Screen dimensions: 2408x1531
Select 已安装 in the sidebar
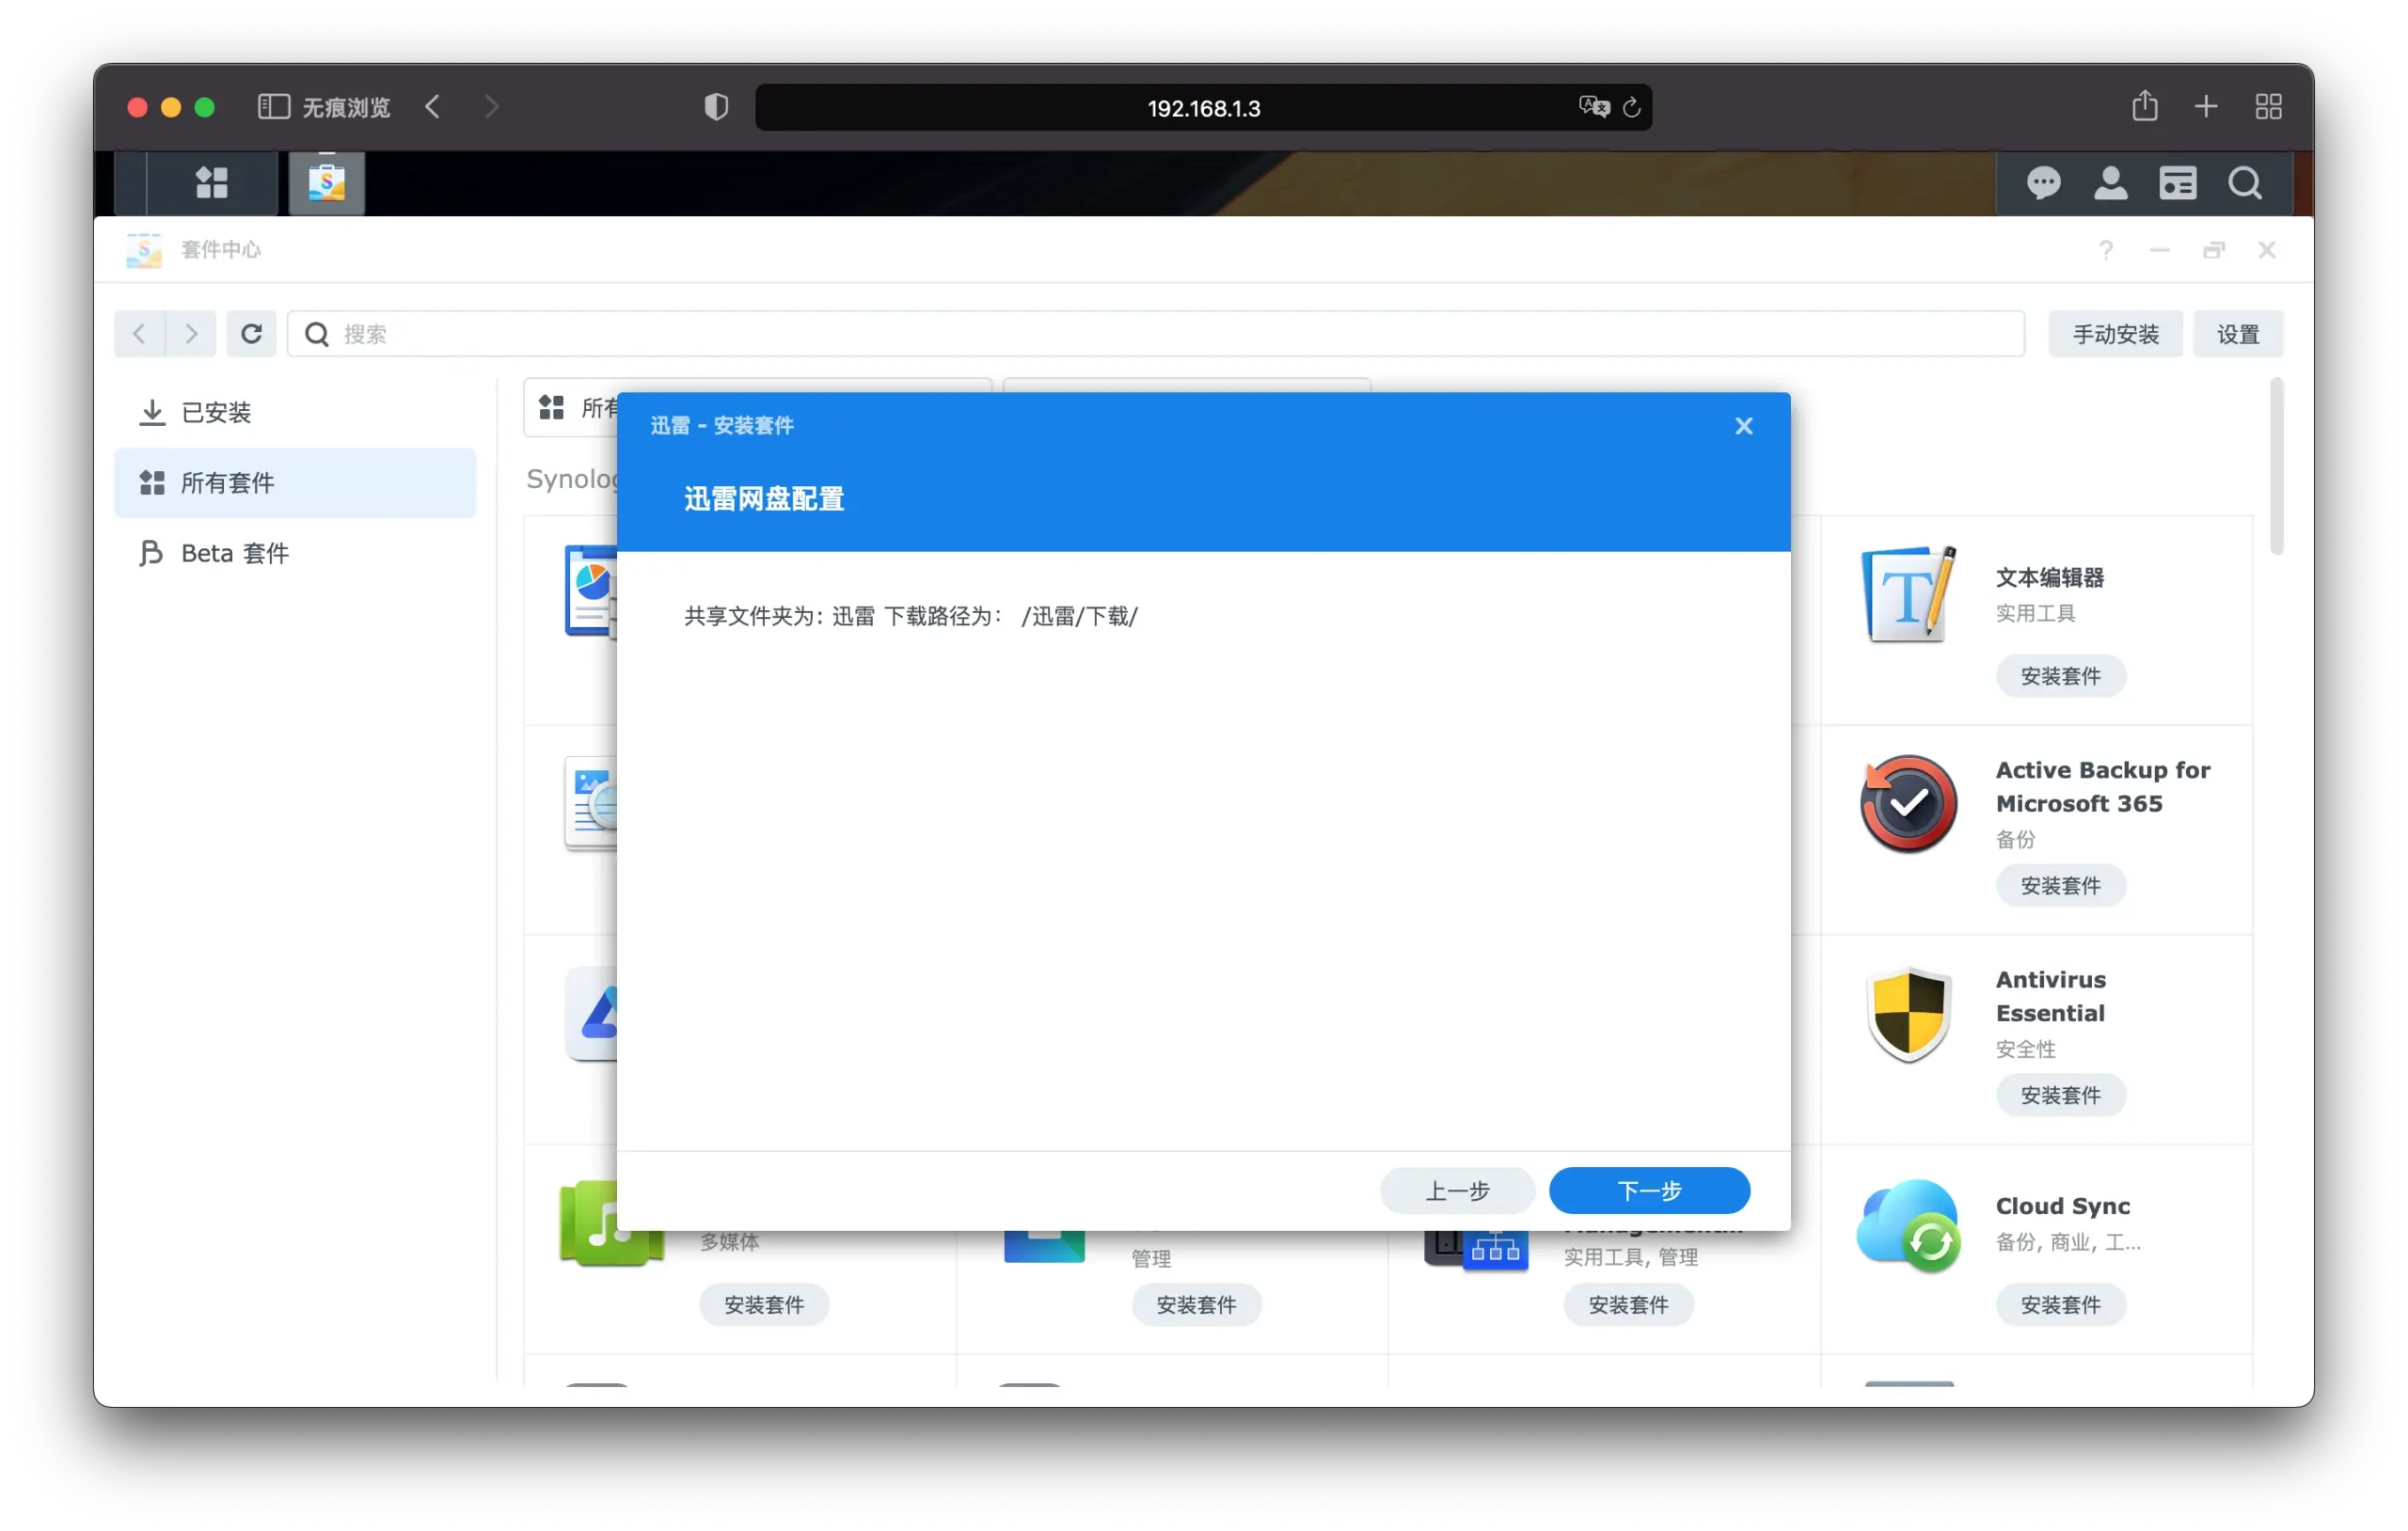point(295,412)
